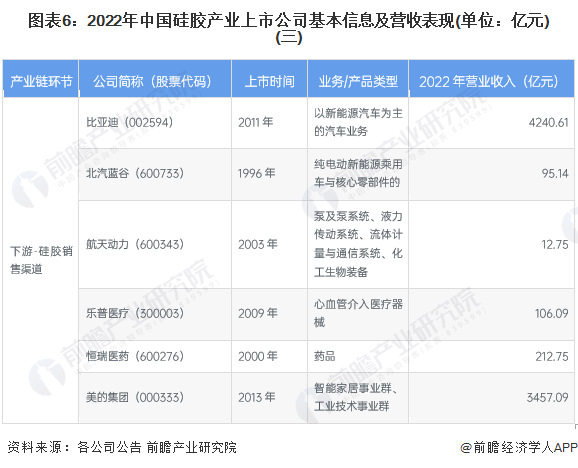Click the 产业链环节 column header
This screenshot has width=578, height=468.
click(x=41, y=79)
